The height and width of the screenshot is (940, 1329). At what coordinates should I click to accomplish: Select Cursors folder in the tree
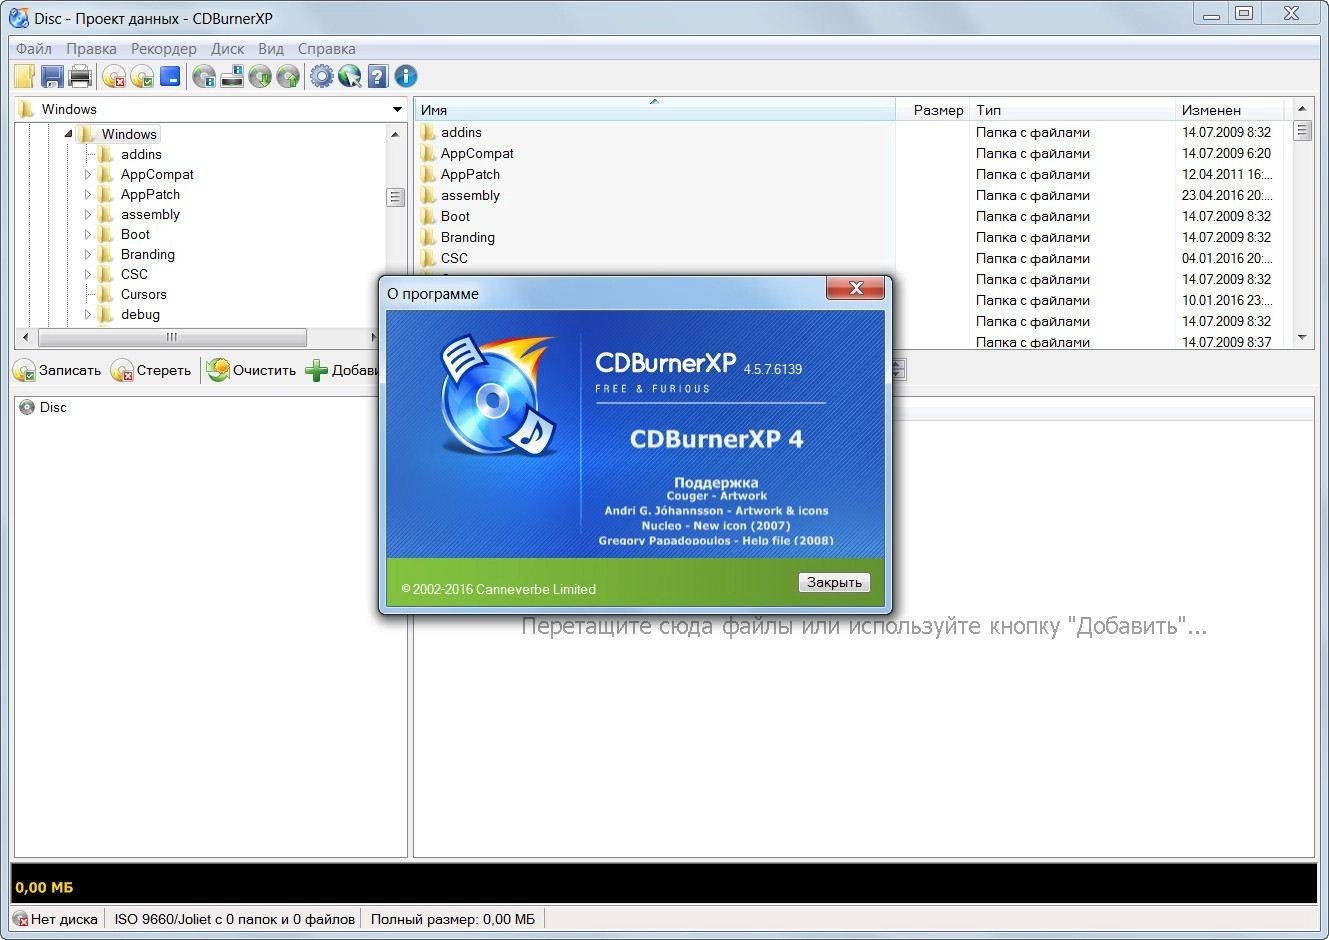click(144, 294)
